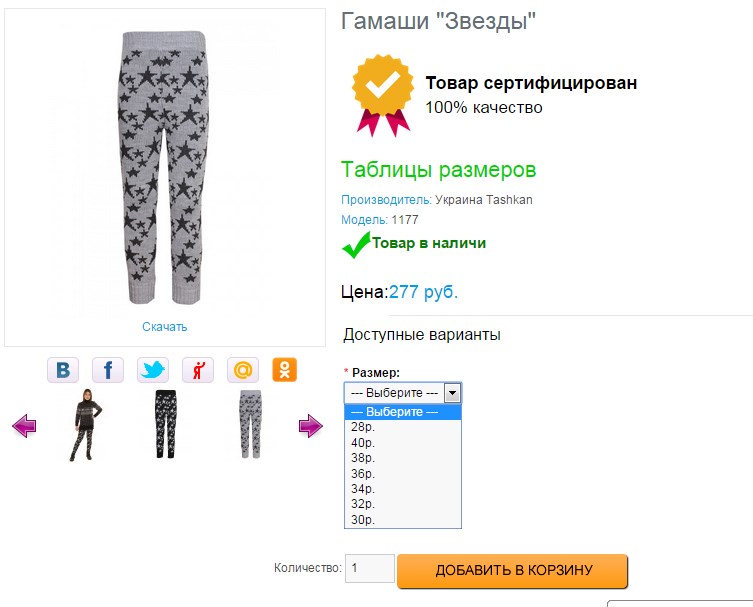
Task: Go to previous thumbnails with left arrow
Action: coord(24,426)
